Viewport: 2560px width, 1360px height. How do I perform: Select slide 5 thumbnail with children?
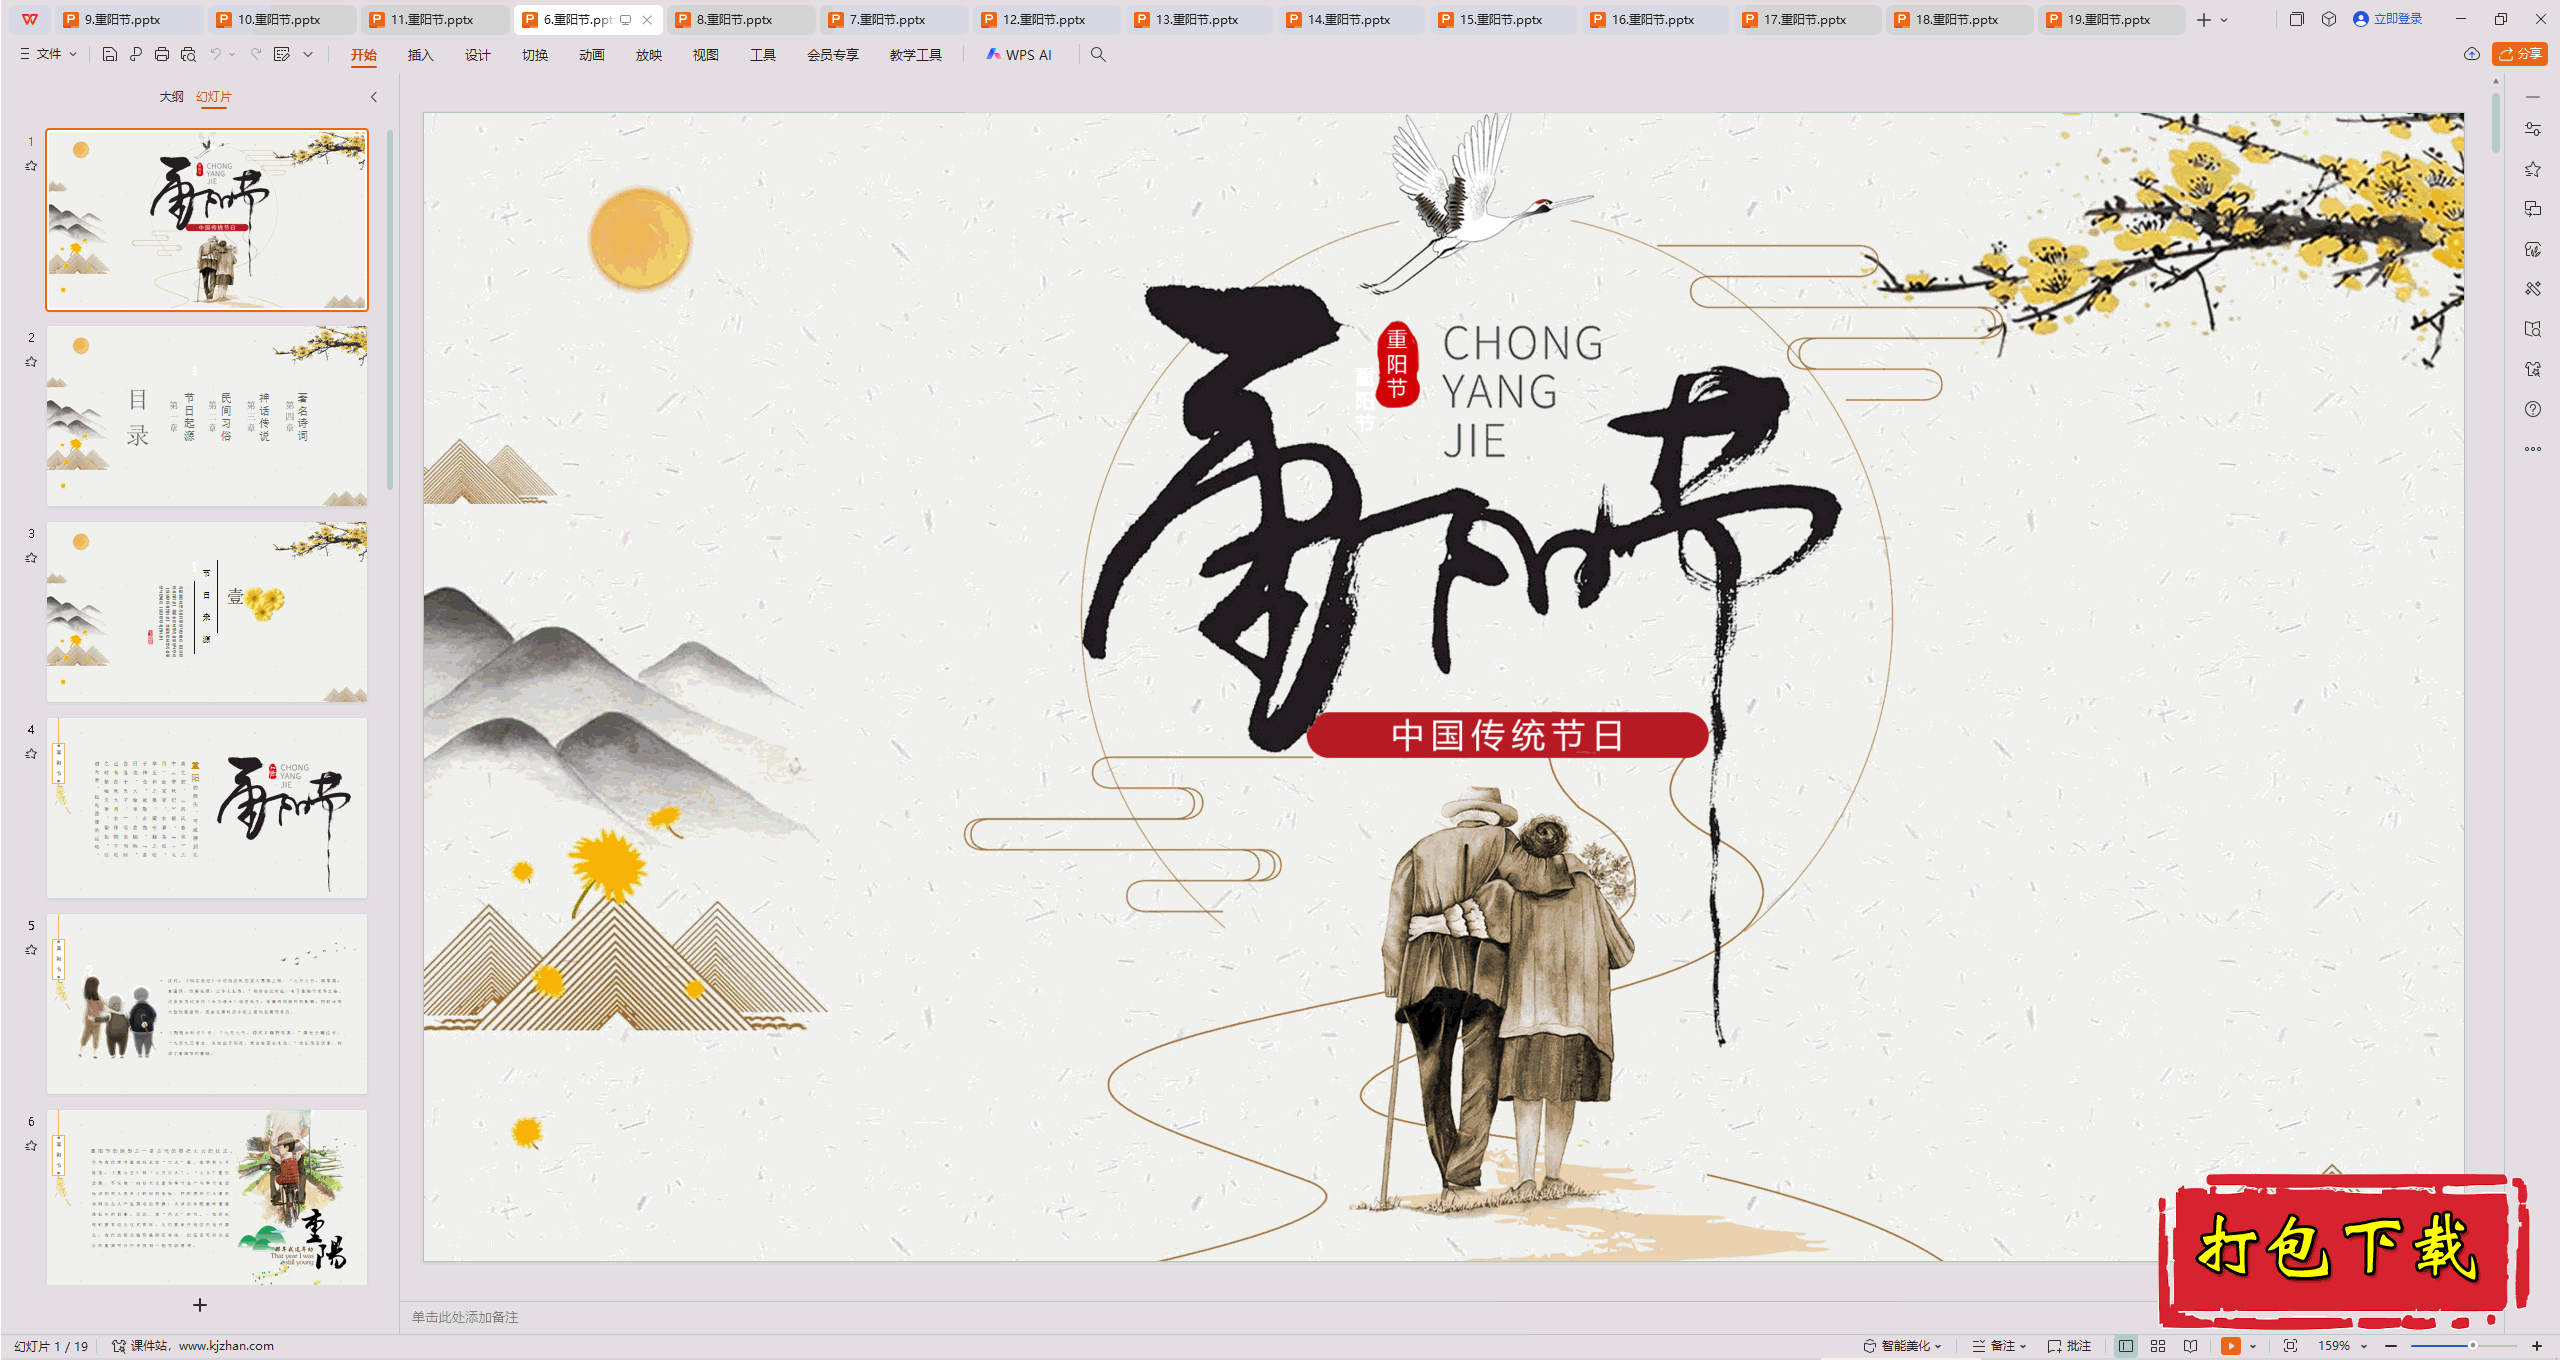click(207, 1003)
